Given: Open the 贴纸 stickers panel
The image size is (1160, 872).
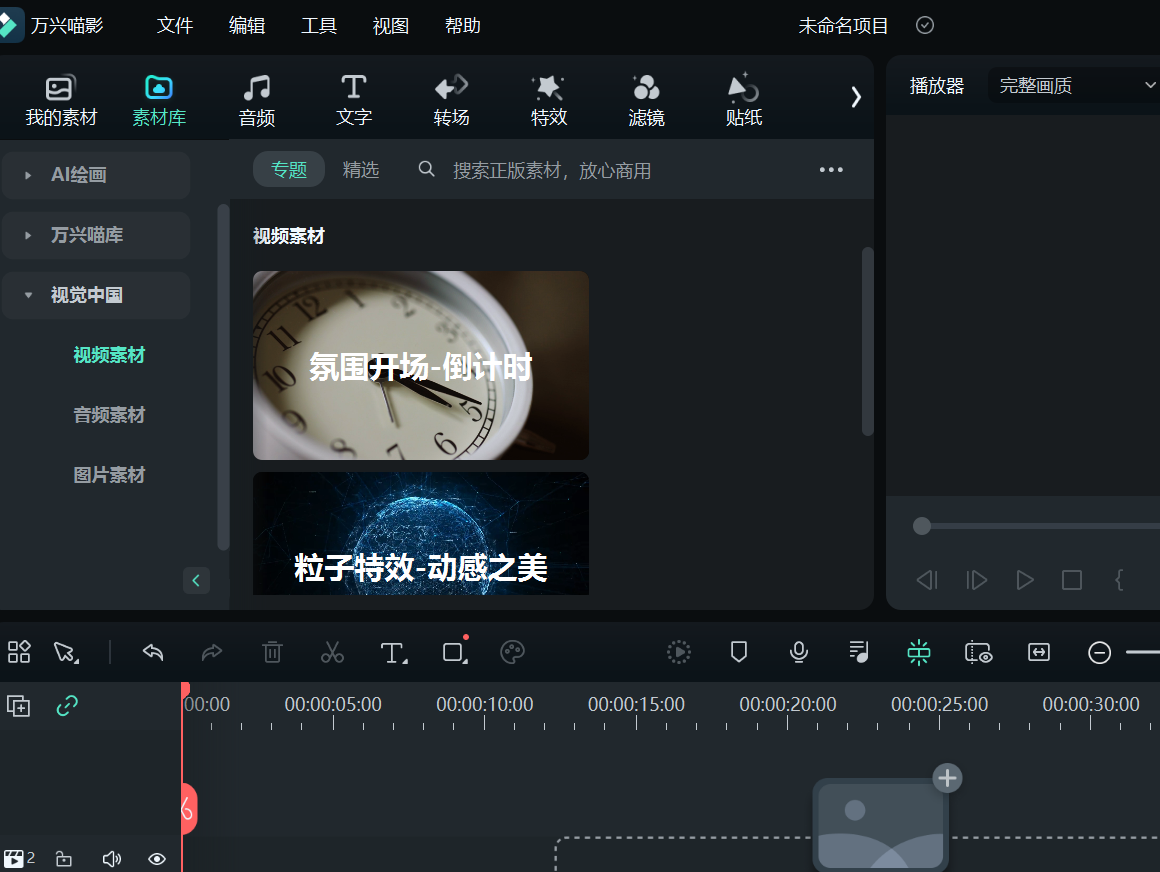Looking at the screenshot, I should click(744, 99).
